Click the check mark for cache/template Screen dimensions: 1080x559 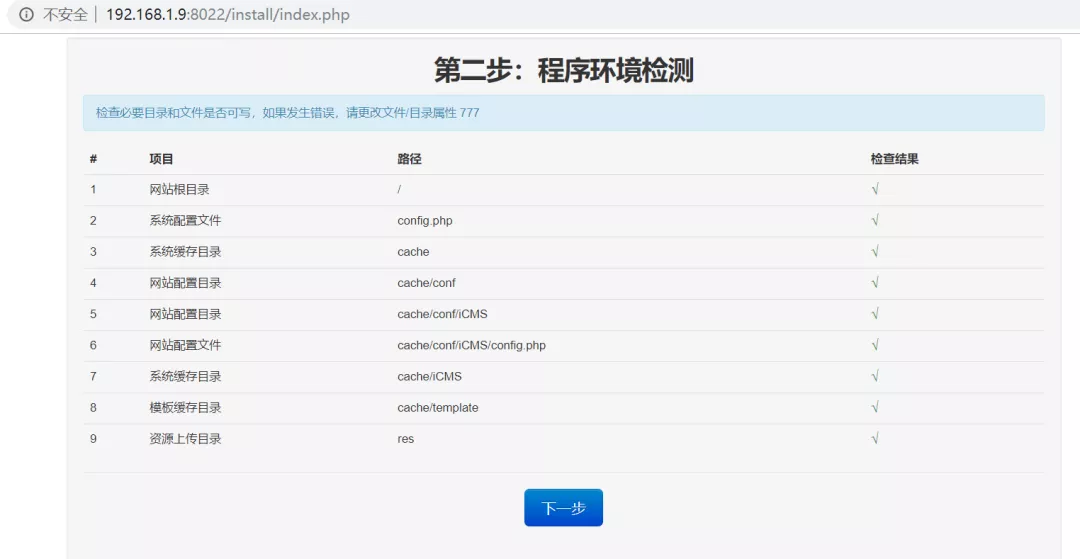(875, 408)
